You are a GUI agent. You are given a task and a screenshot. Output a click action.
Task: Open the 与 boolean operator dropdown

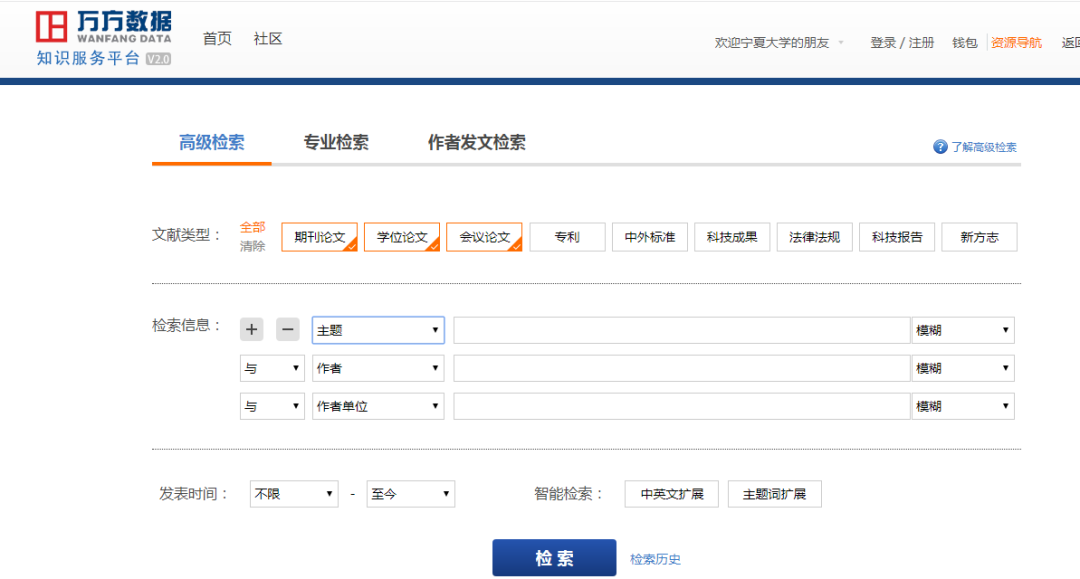[x=271, y=368]
